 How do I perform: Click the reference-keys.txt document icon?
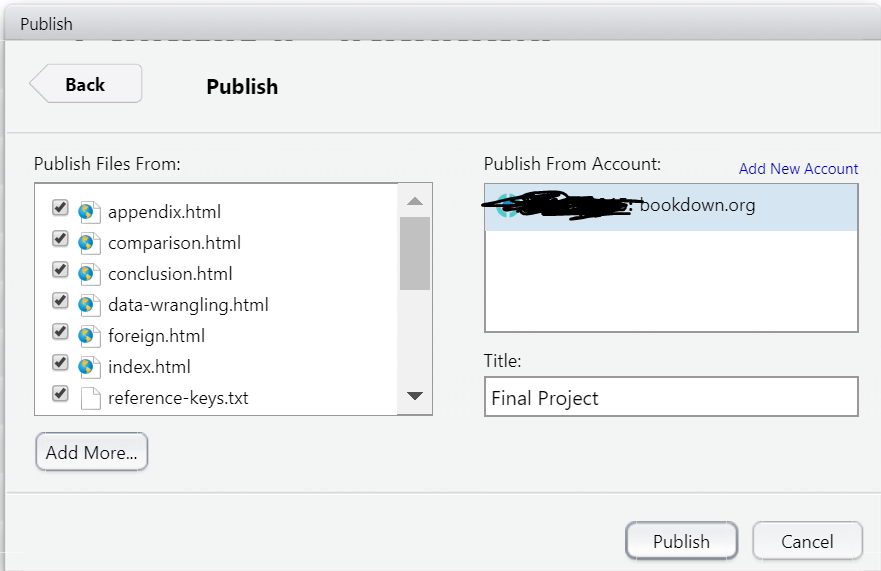tap(90, 398)
